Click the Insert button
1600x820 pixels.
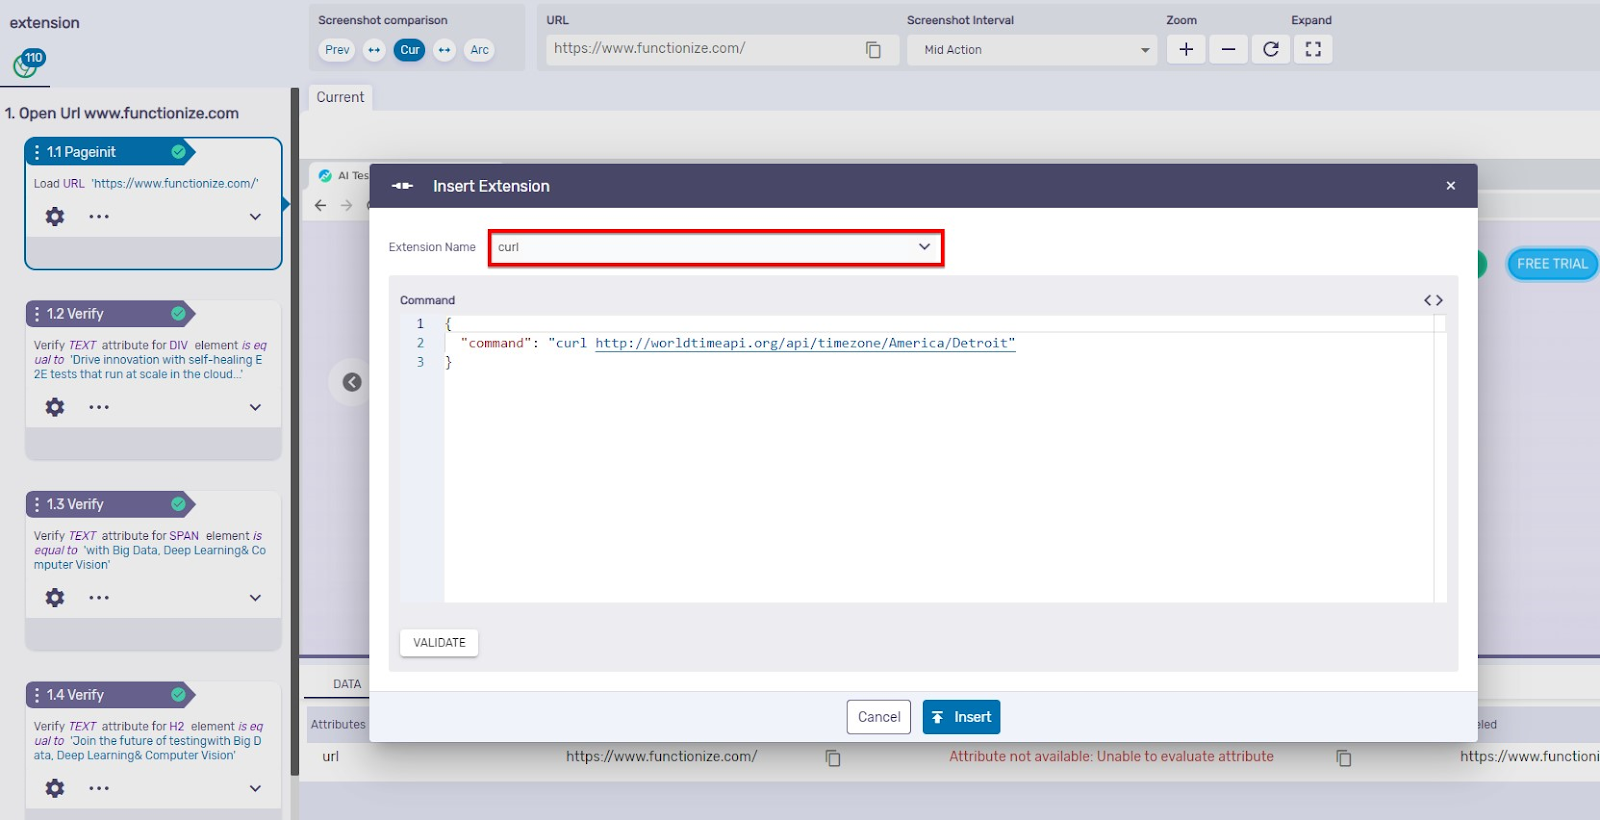[x=961, y=717]
